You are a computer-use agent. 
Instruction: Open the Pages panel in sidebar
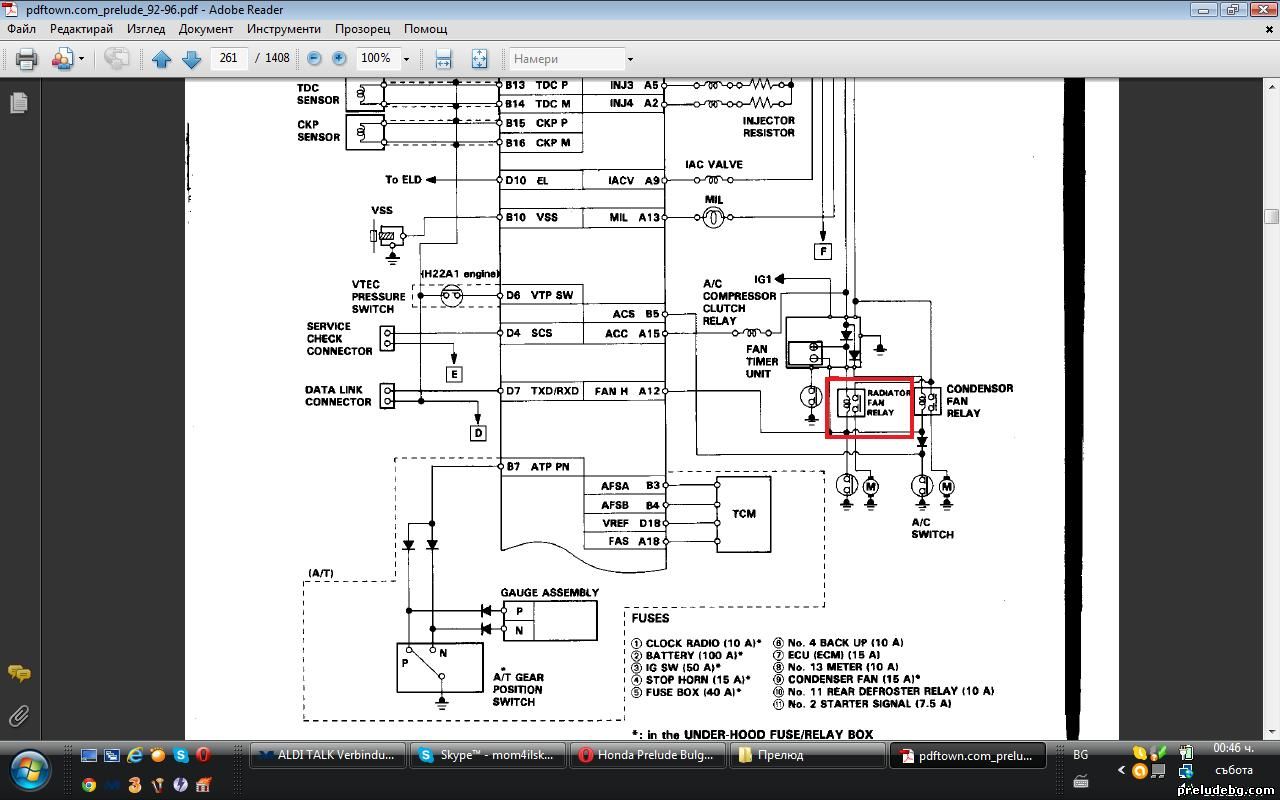18,103
